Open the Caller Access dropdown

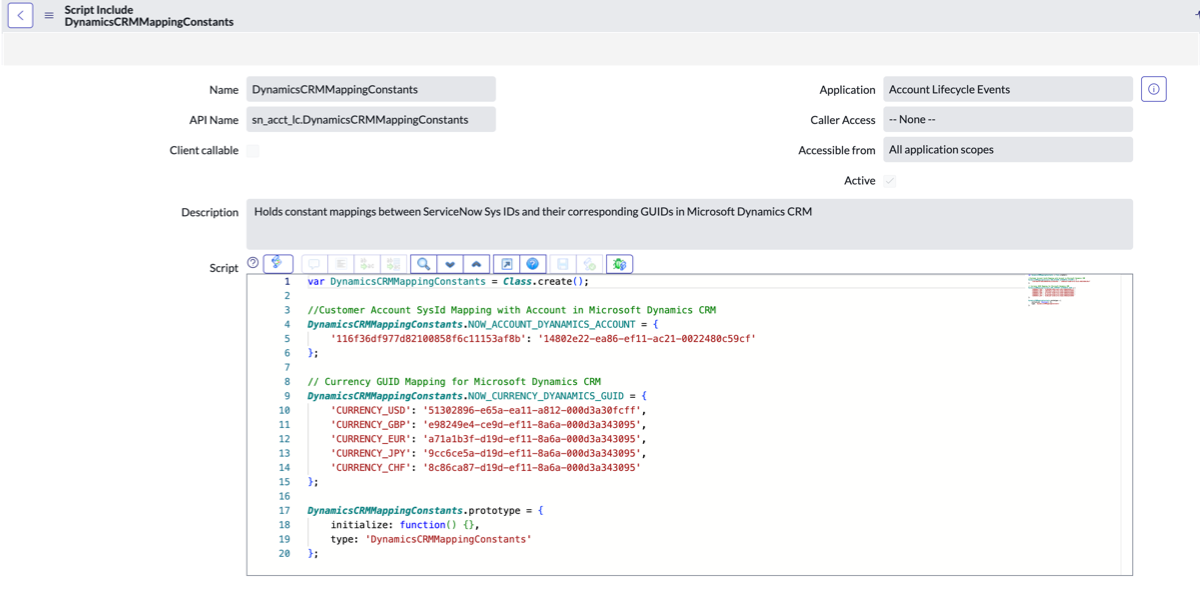1007,119
